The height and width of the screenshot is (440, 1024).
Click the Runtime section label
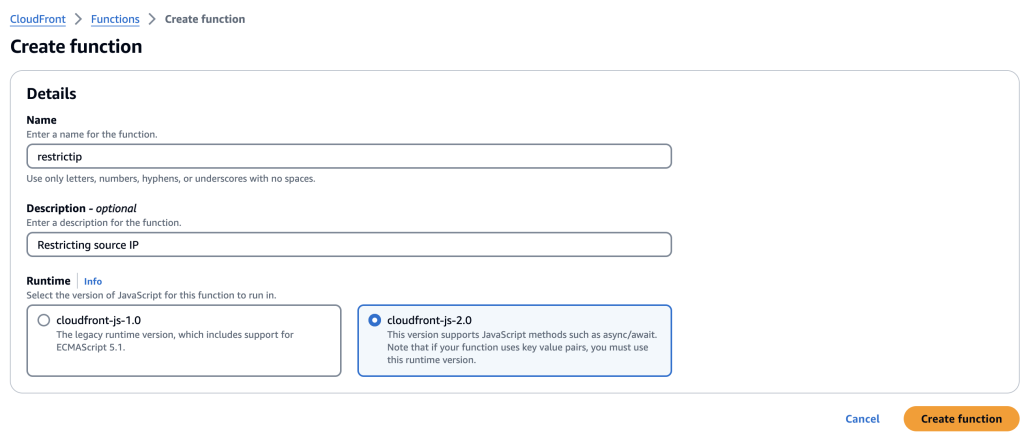[x=48, y=282]
